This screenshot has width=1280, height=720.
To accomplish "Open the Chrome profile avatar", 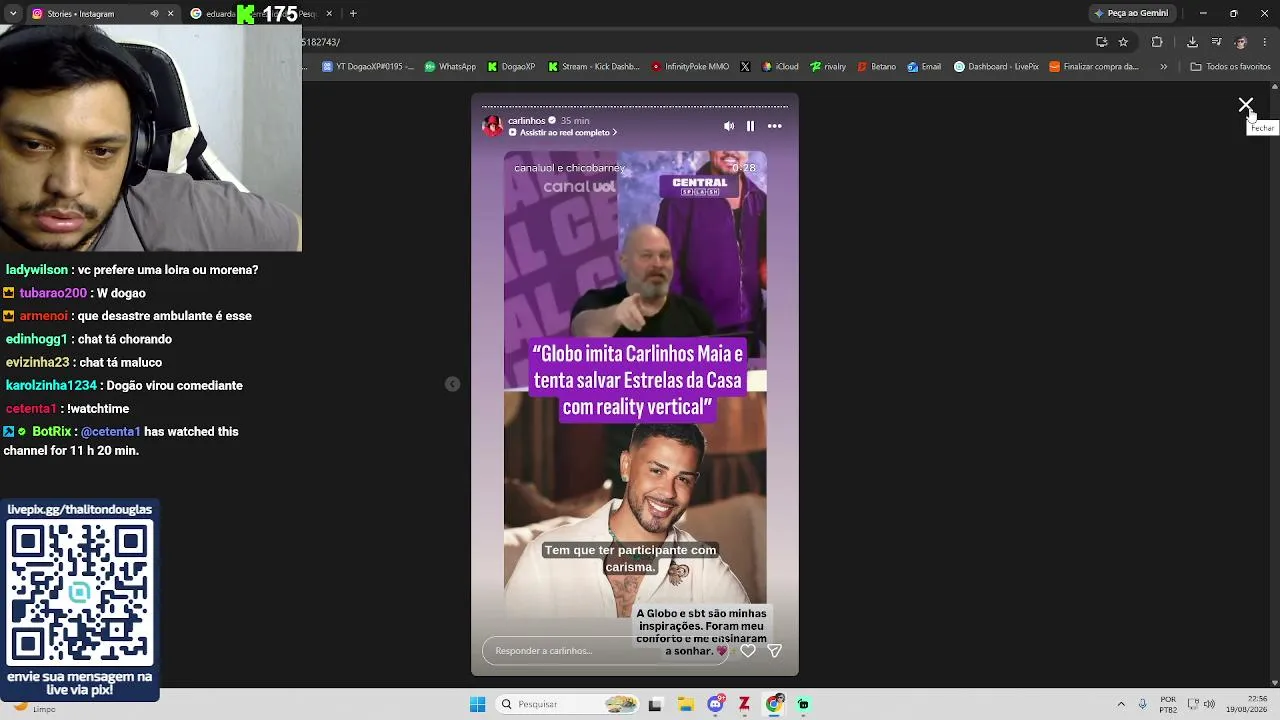I will click(1241, 42).
